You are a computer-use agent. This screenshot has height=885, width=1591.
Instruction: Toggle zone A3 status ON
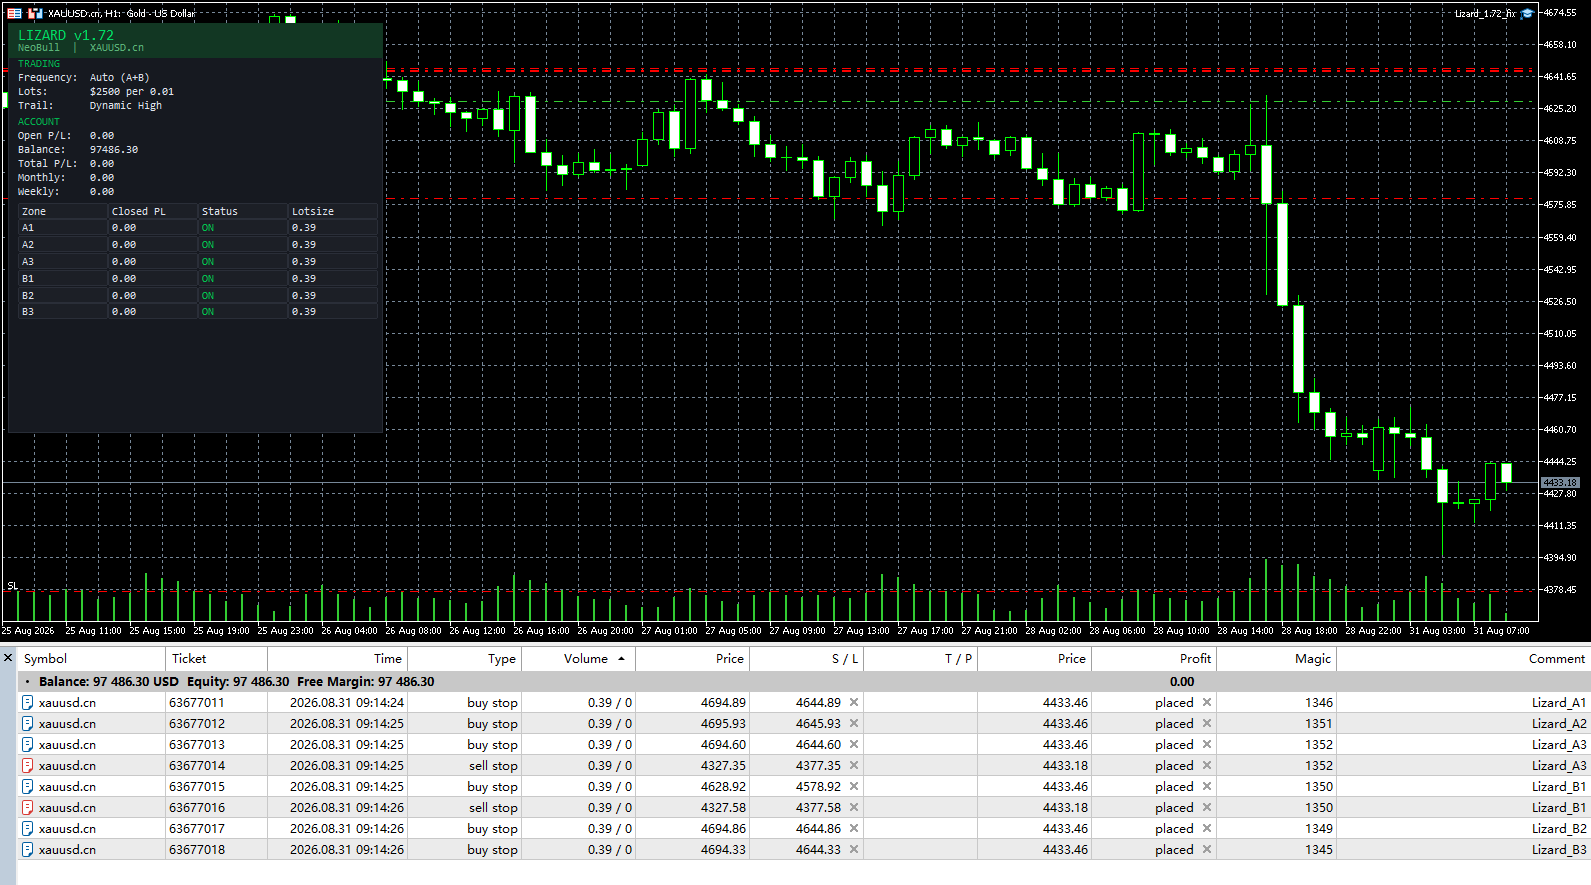tap(208, 262)
